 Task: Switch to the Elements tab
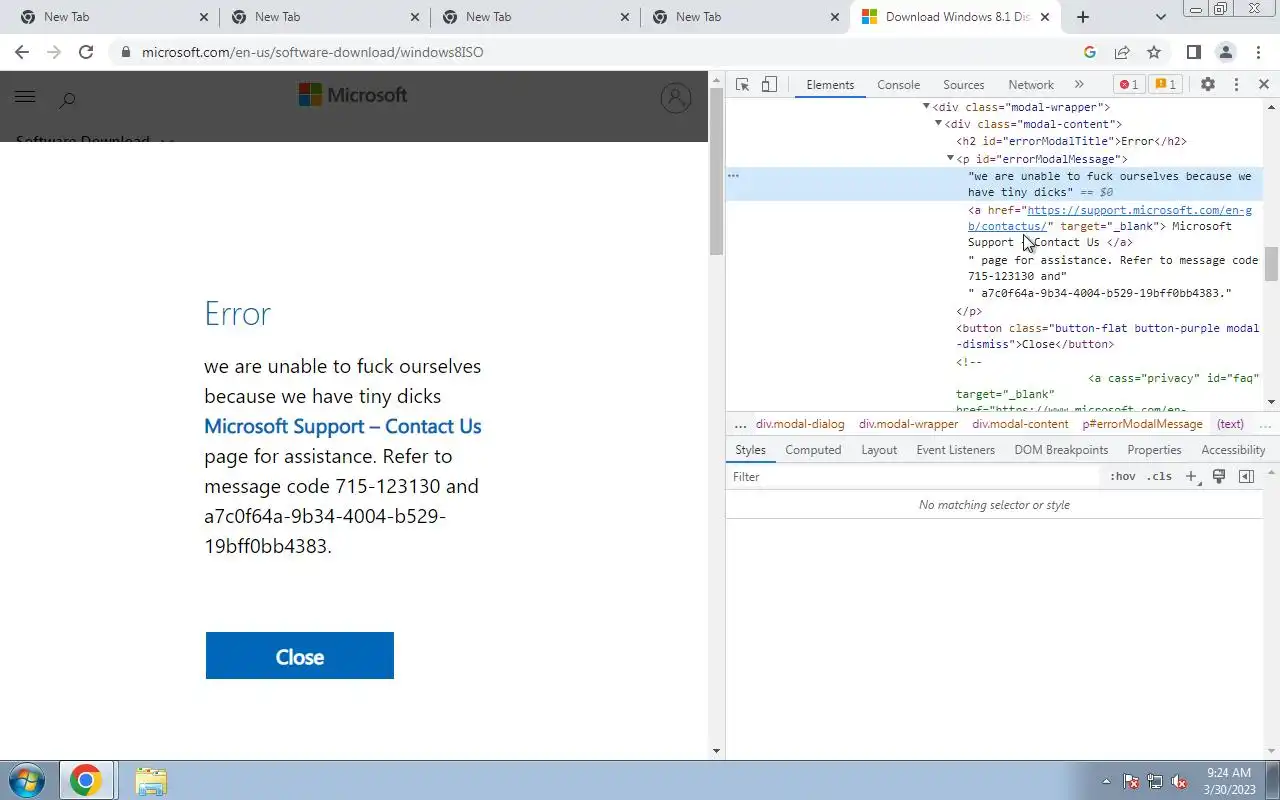[830, 85]
